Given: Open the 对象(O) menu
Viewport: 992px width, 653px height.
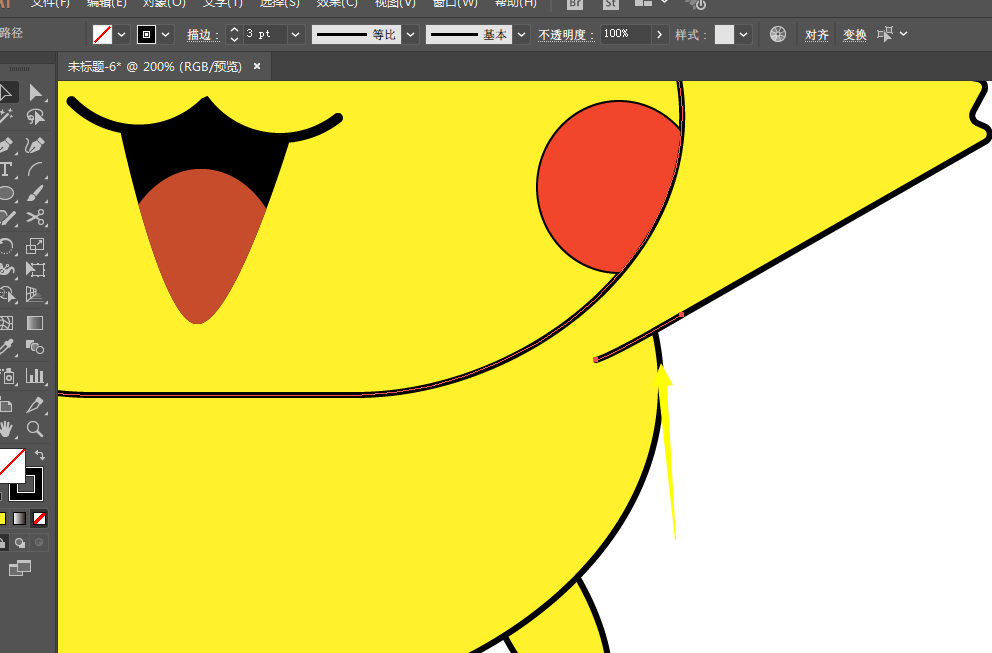Looking at the screenshot, I should point(164,3).
